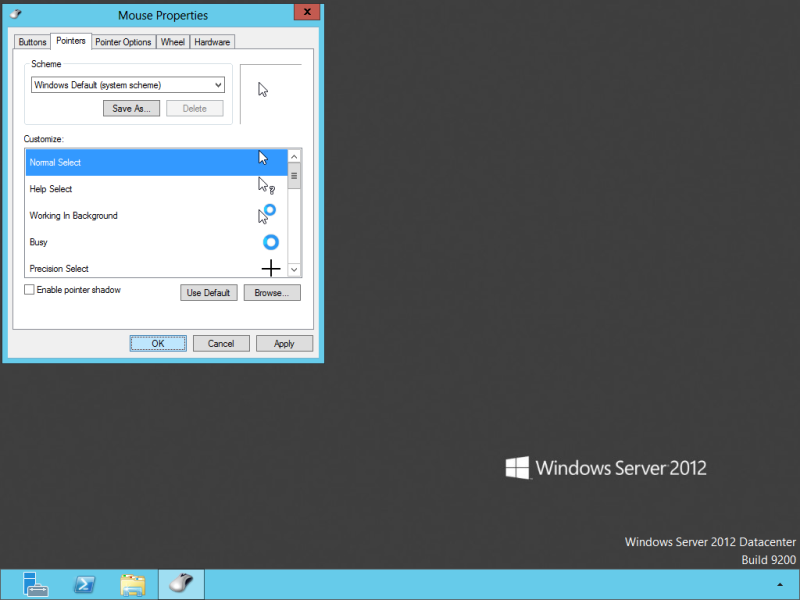Confirm with the OK button

tap(158, 343)
